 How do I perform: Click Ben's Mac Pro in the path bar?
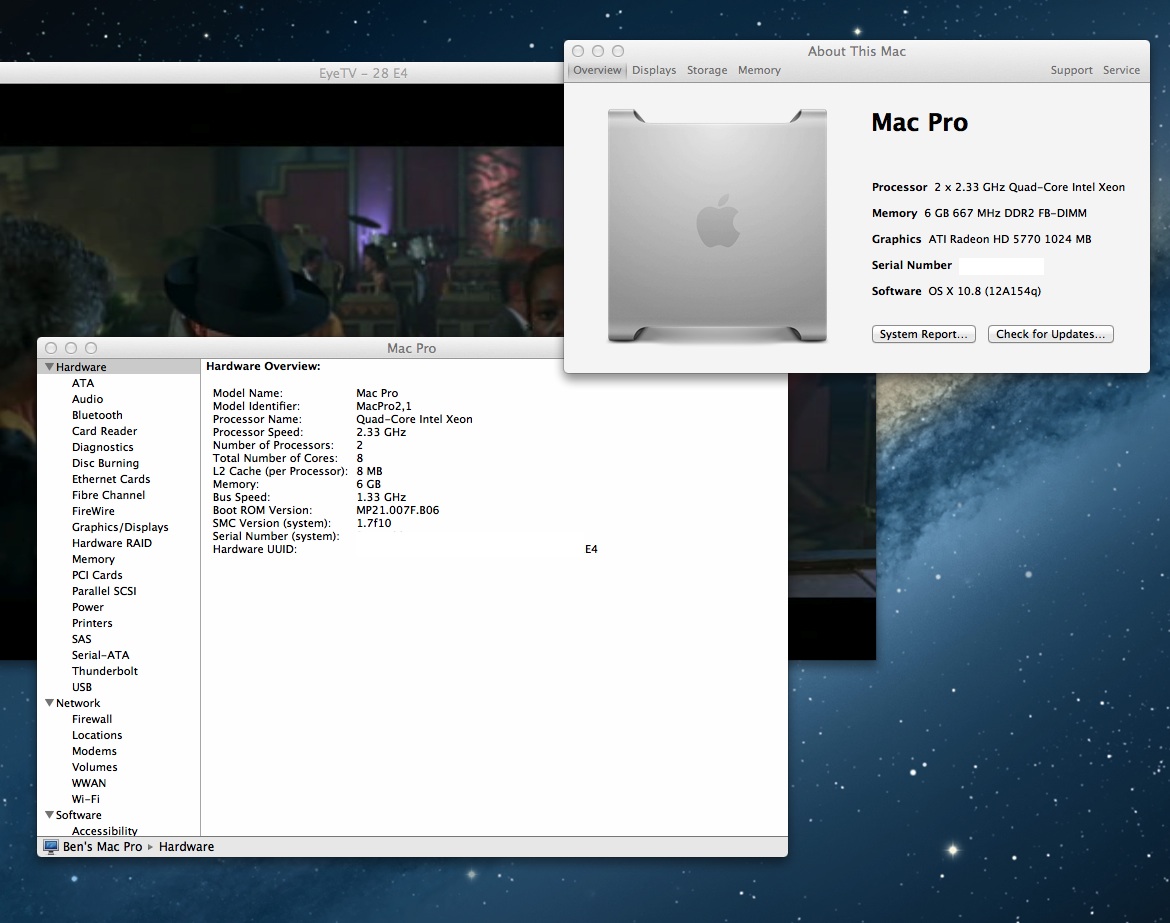[x=102, y=847]
